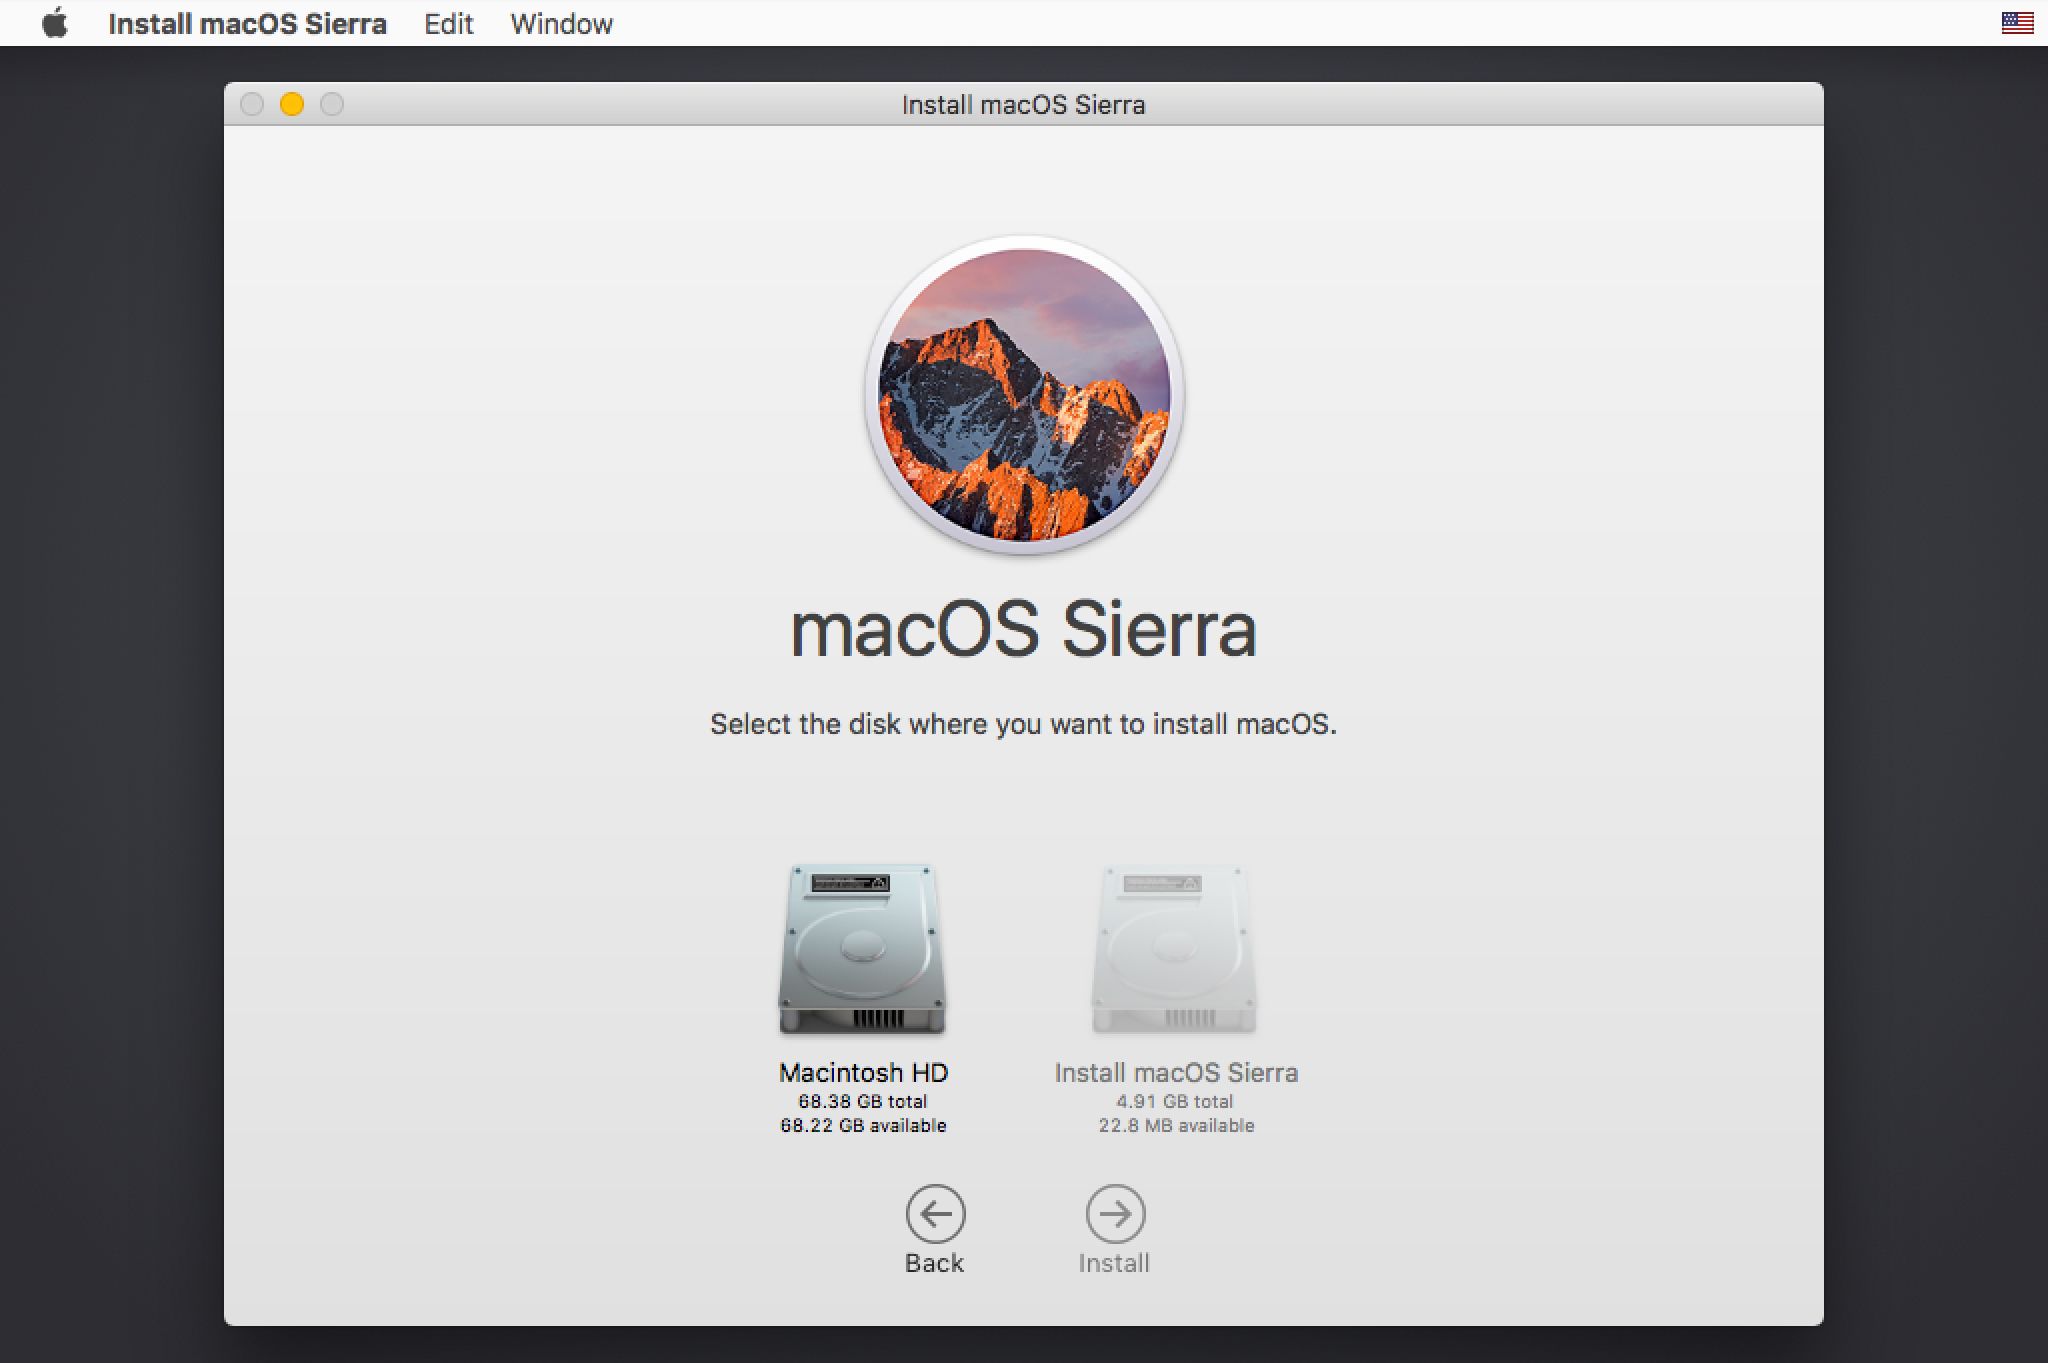Open the Apple logo menu
The width and height of the screenshot is (2048, 1363).
click(55, 23)
